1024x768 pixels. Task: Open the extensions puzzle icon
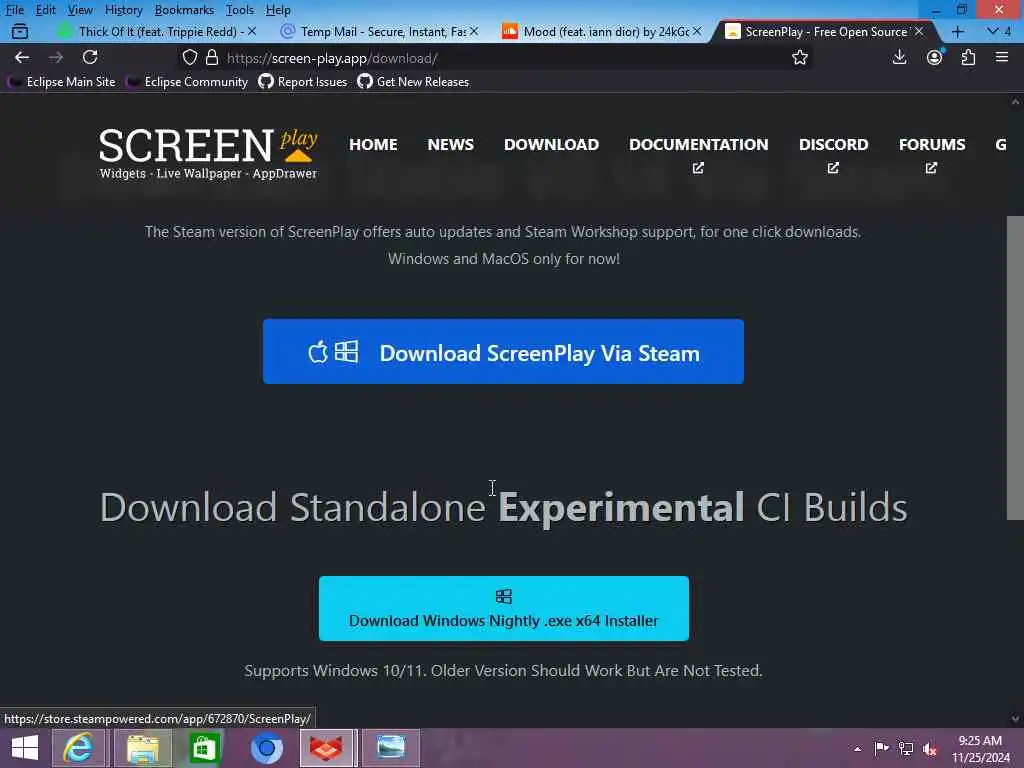pyautogui.click(x=968, y=57)
